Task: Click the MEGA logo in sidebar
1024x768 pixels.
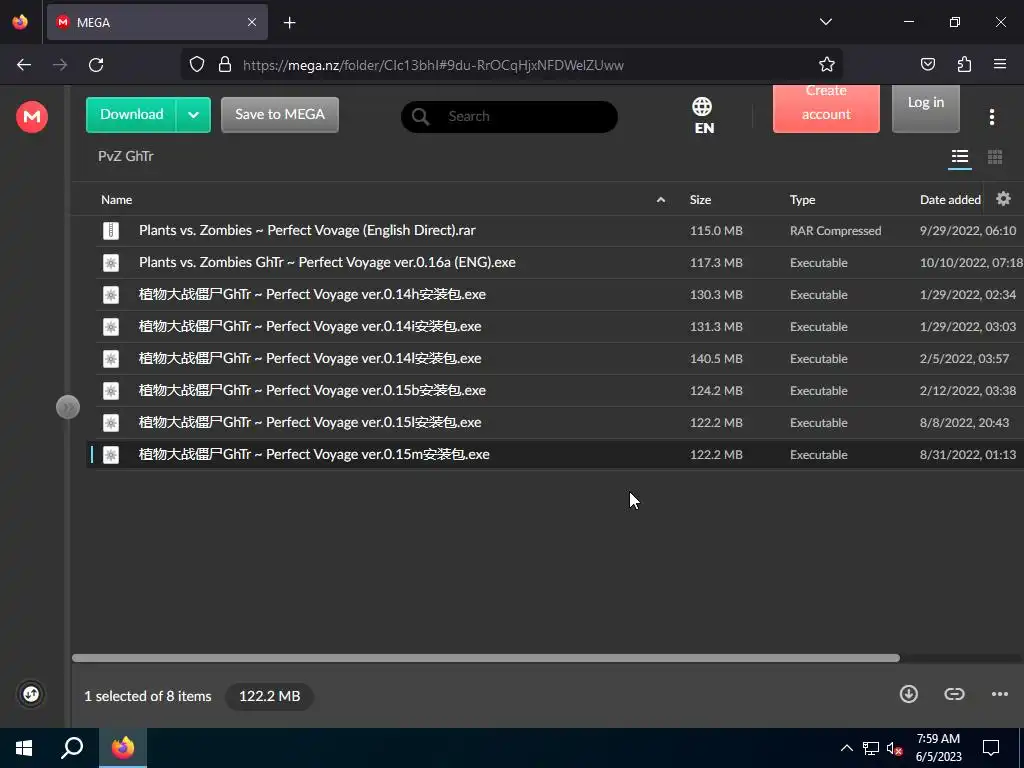Action: pos(32,117)
